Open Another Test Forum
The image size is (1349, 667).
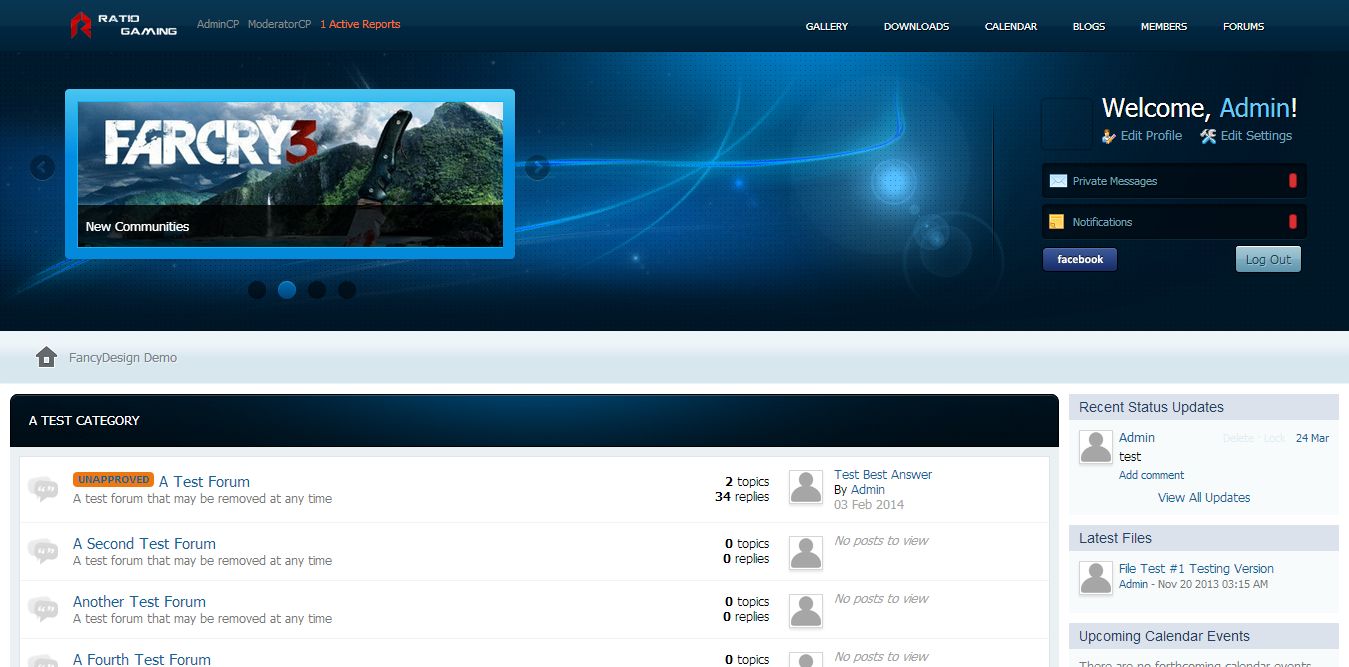[x=139, y=602]
